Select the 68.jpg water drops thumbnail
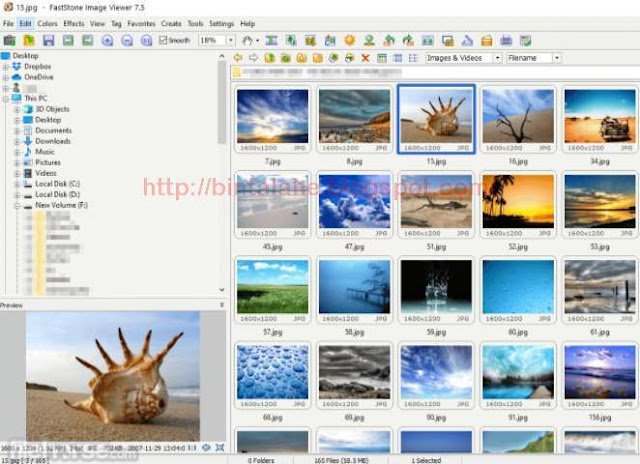Screen dimensions: 640x464 click(273, 372)
